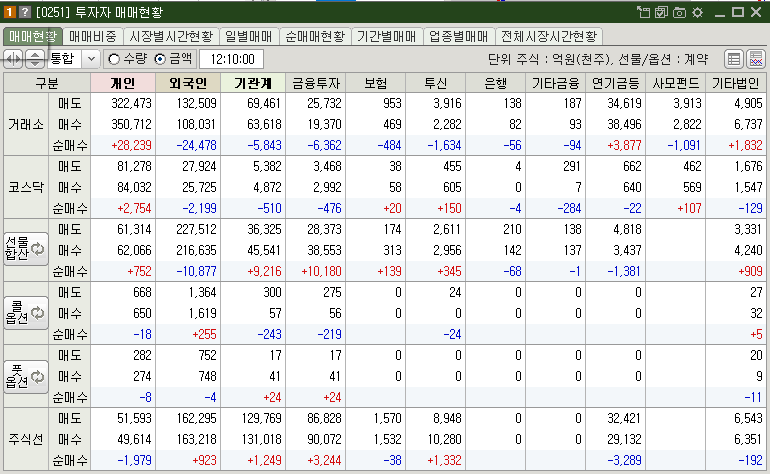770x474 pixels.
Task: Open the 기간별매매 tab
Action: coord(386,36)
